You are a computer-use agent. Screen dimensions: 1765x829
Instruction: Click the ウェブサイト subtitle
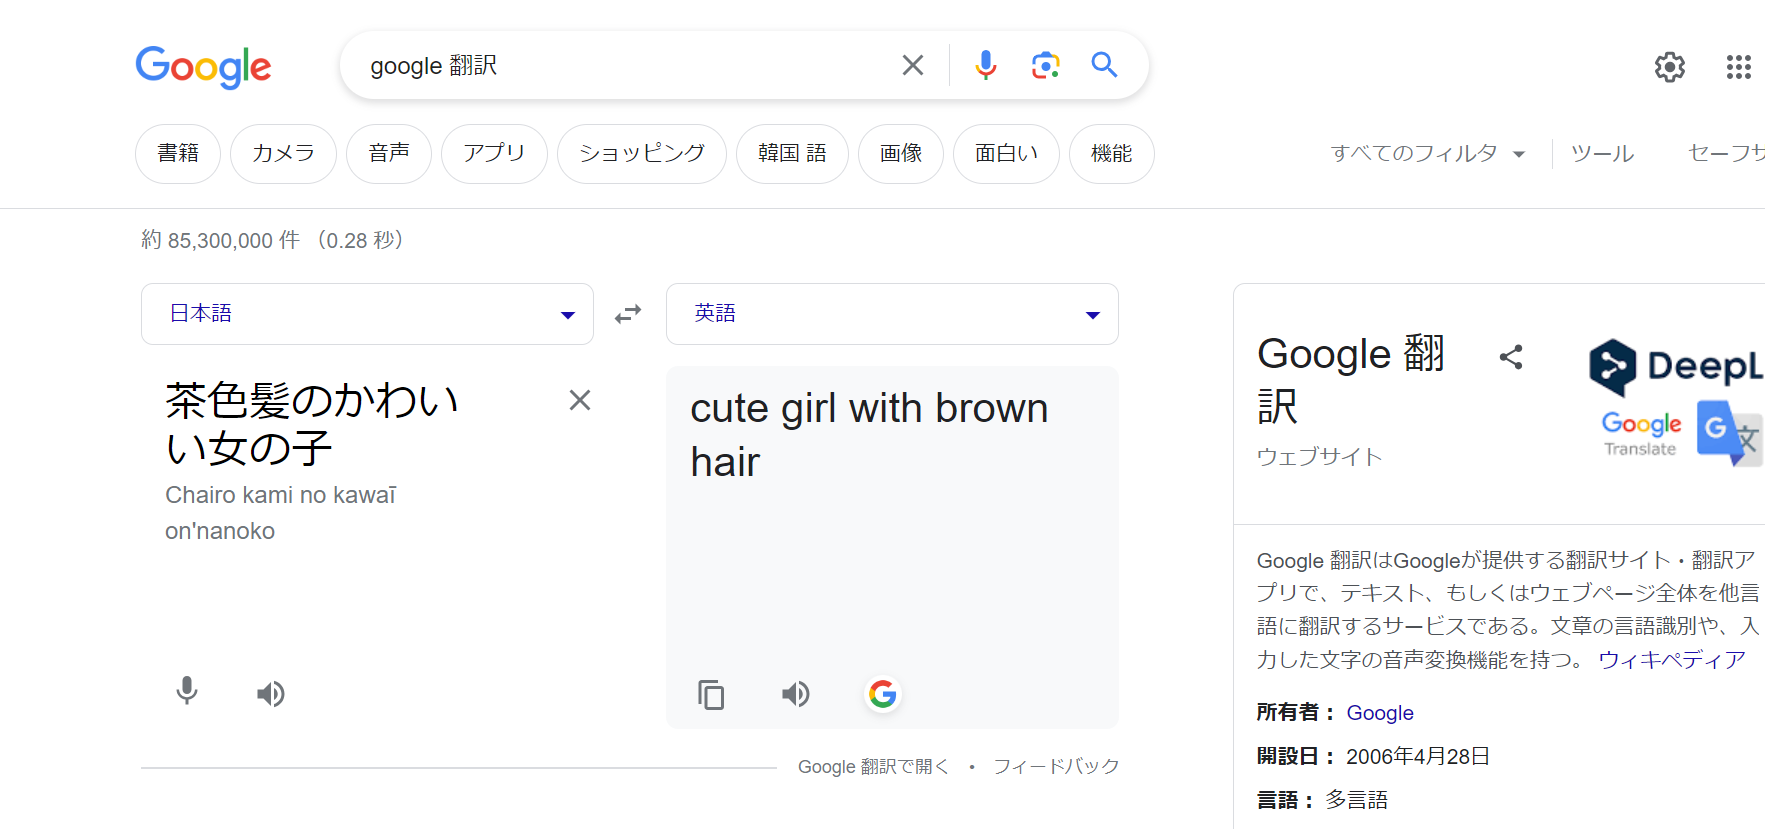(x=1319, y=457)
